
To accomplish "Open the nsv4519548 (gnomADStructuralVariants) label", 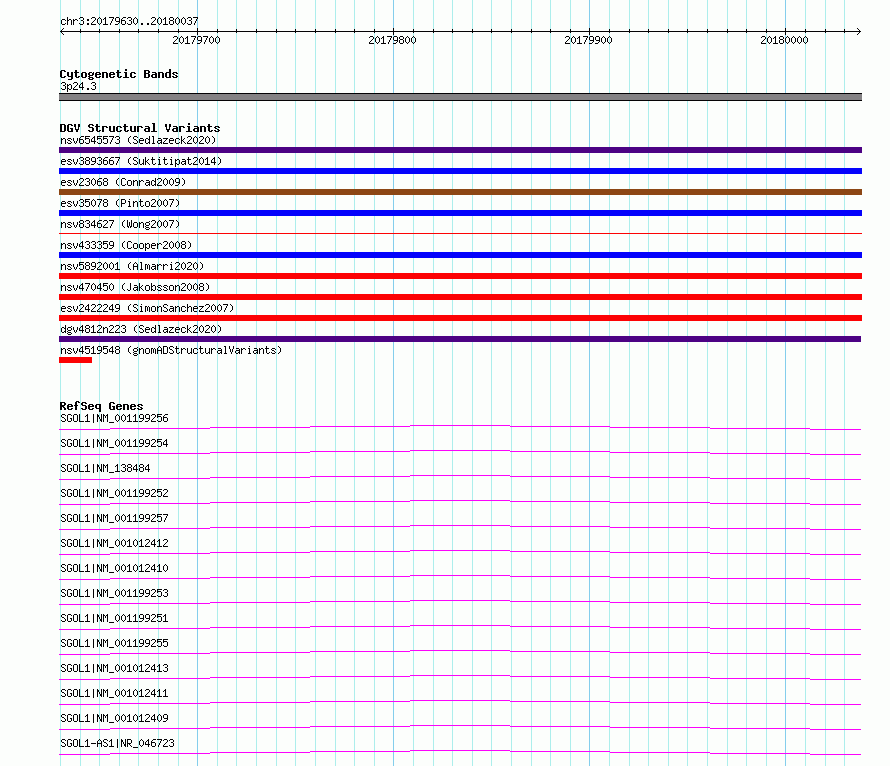I will click(x=171, y=350).
